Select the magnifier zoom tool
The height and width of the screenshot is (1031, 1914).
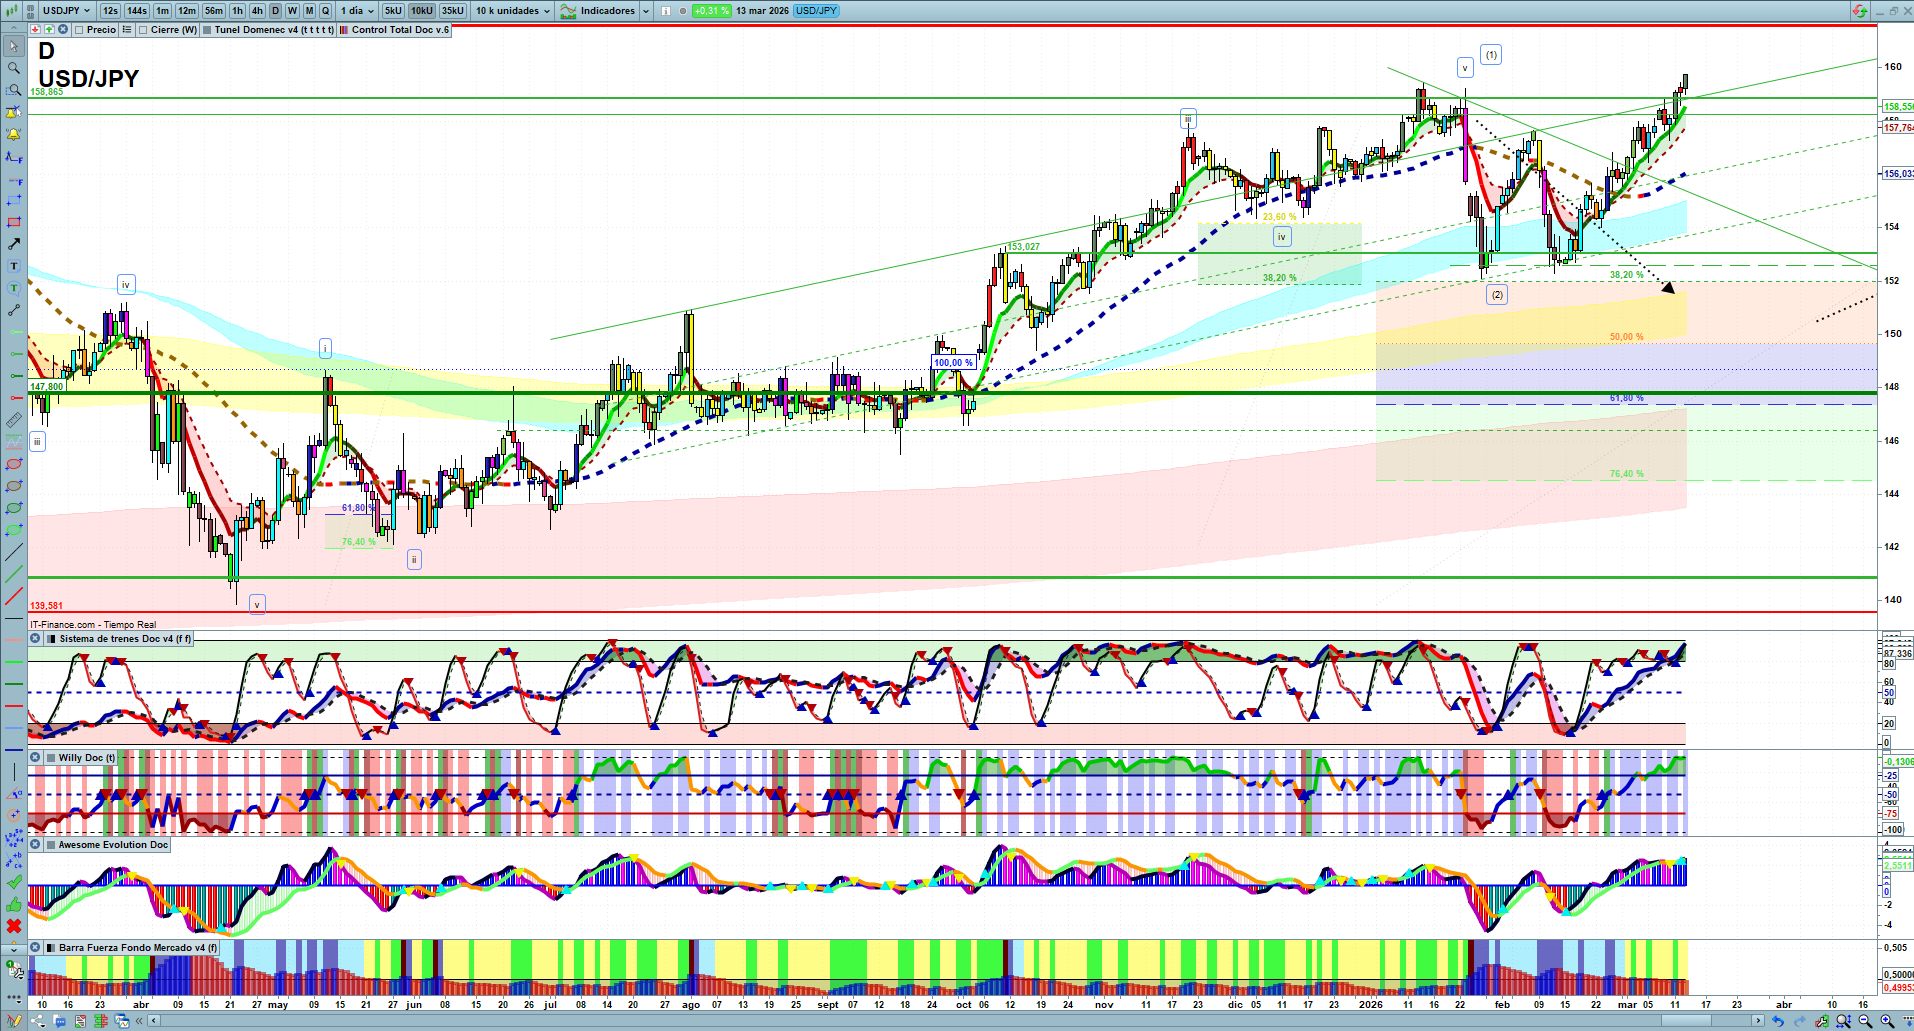14,68
